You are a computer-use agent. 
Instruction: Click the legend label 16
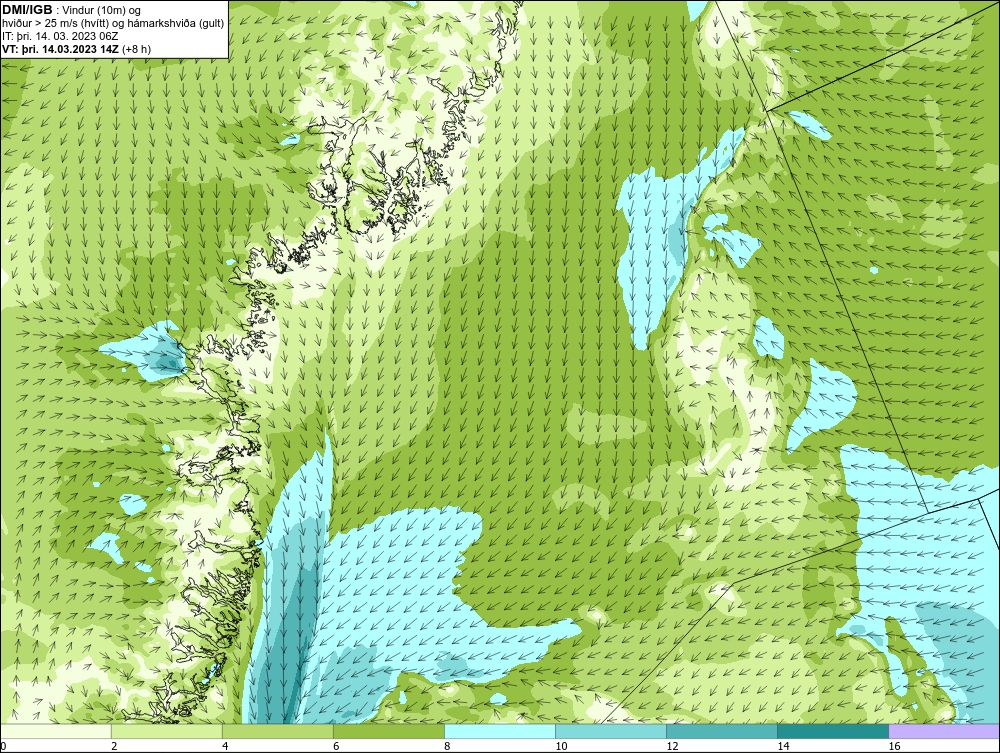pos(894,746)
